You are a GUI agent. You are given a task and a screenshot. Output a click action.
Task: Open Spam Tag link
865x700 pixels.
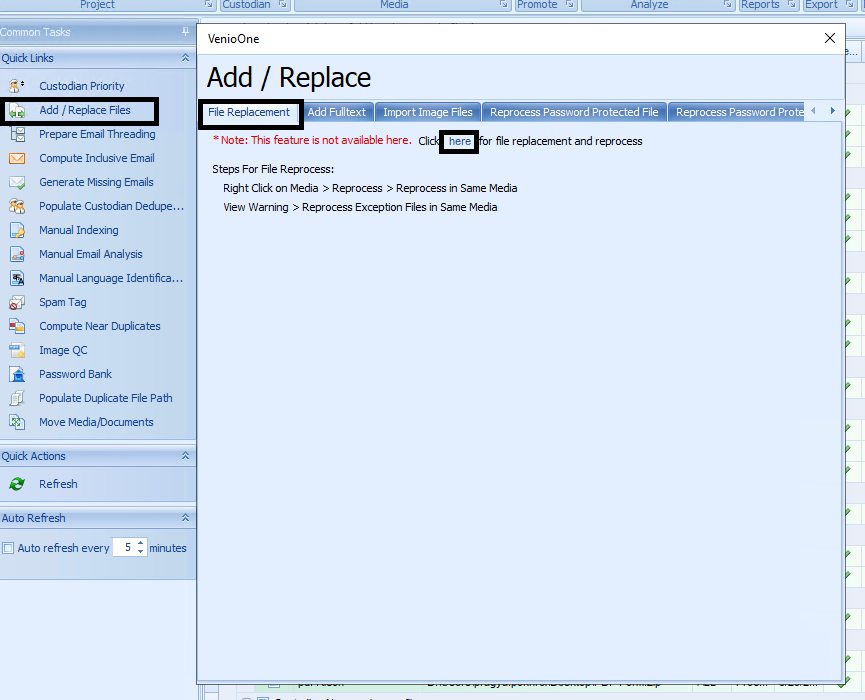(62, 302)
